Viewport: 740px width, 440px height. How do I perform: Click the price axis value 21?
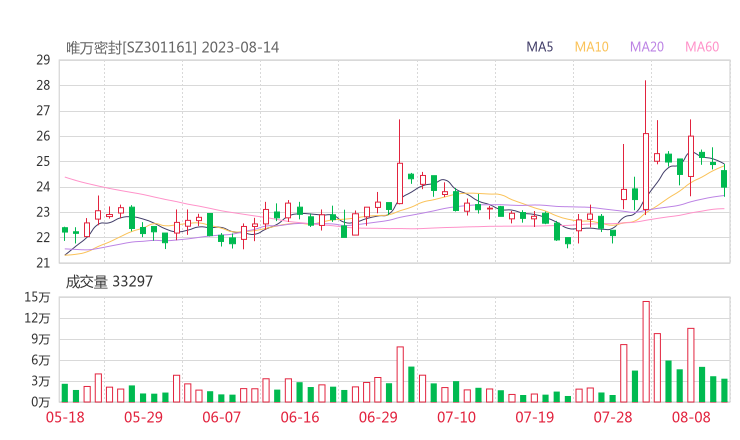43,263
